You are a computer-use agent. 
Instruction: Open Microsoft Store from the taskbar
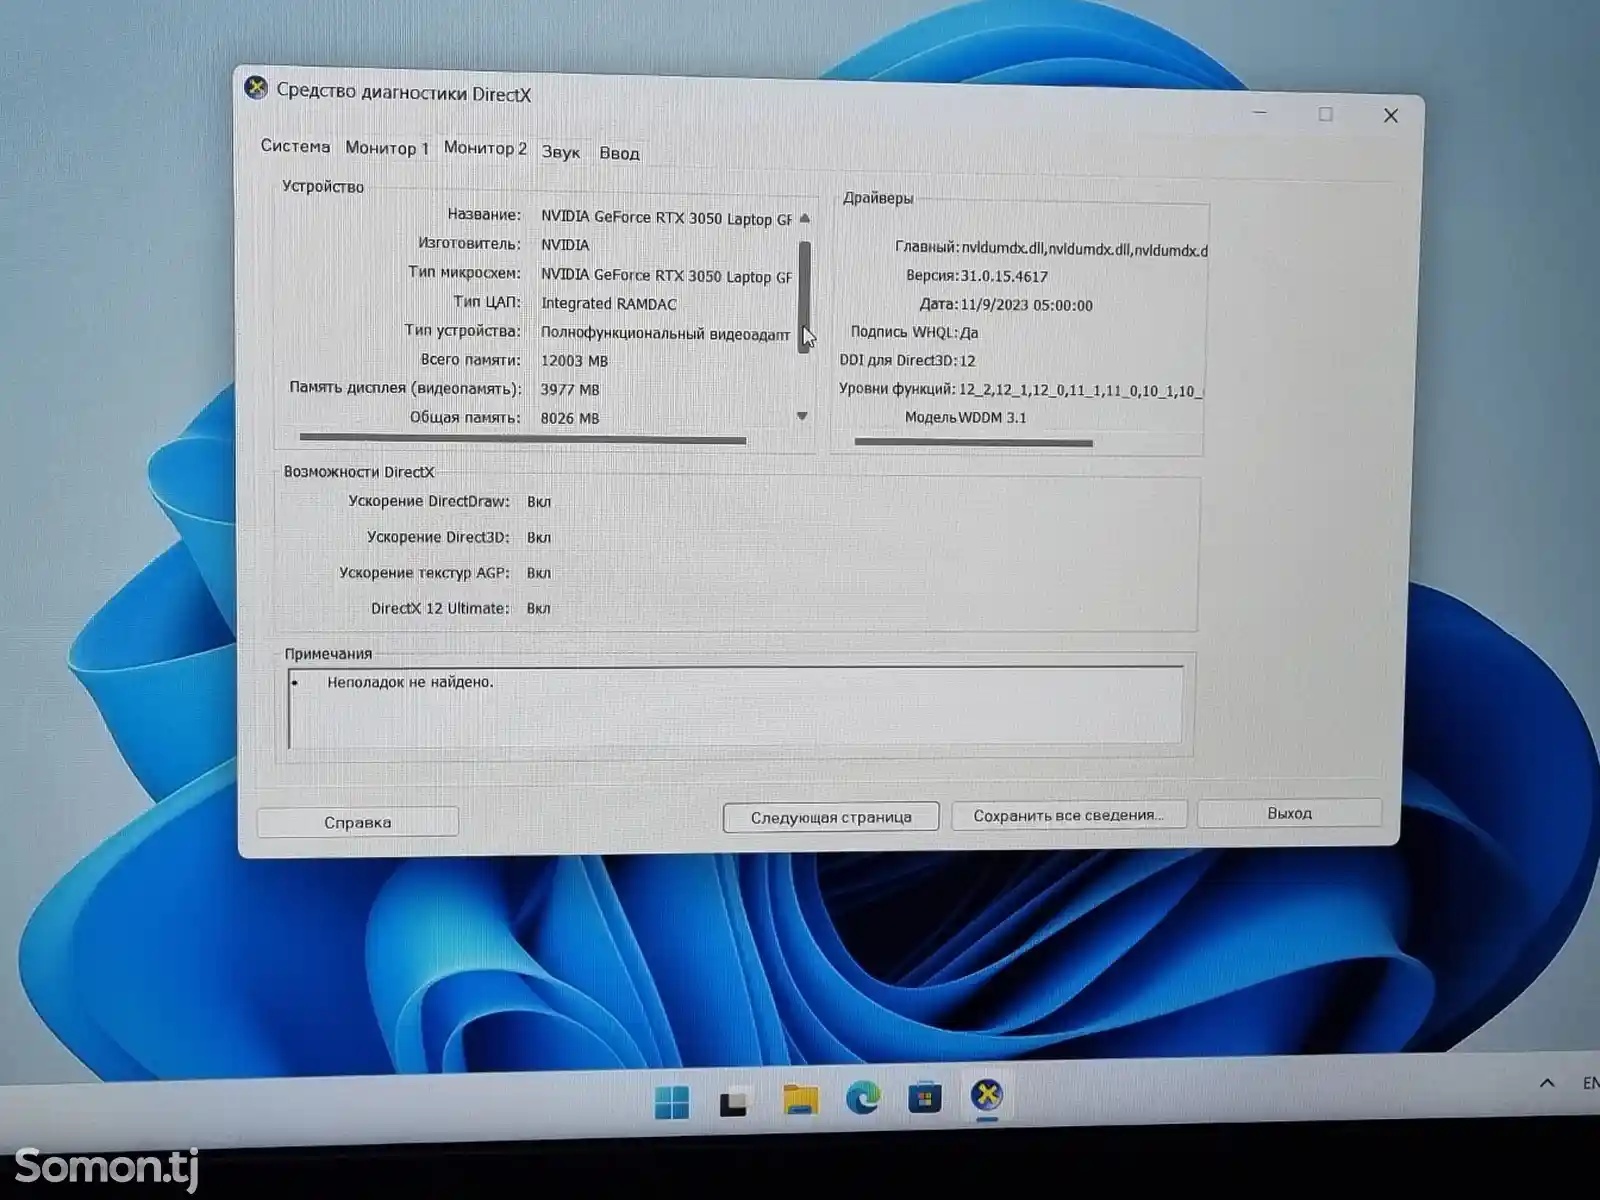925,1098
